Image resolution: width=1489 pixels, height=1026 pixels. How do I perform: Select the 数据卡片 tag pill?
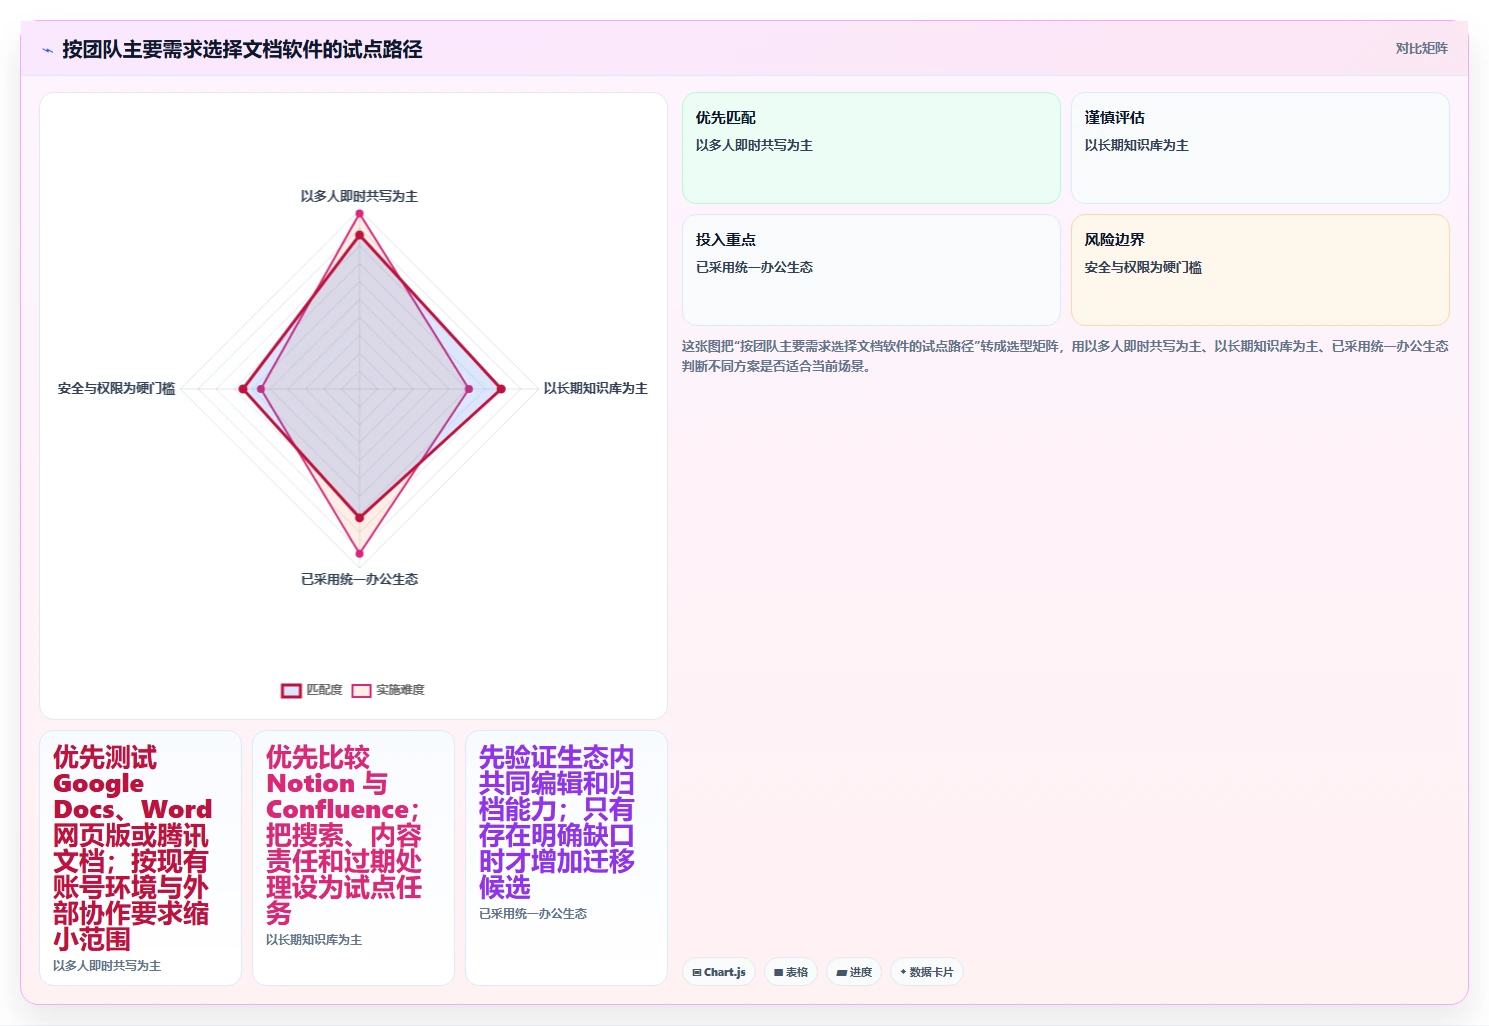click(927, 972)
